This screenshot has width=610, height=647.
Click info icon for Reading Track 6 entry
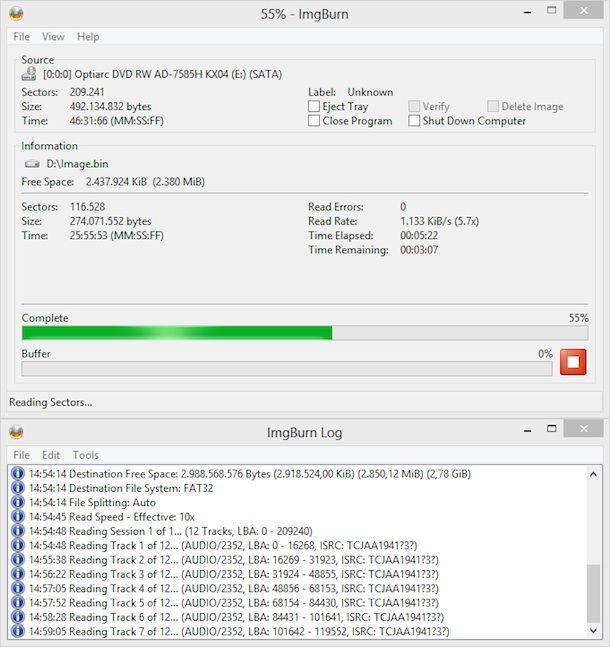[x=17, y=617]
